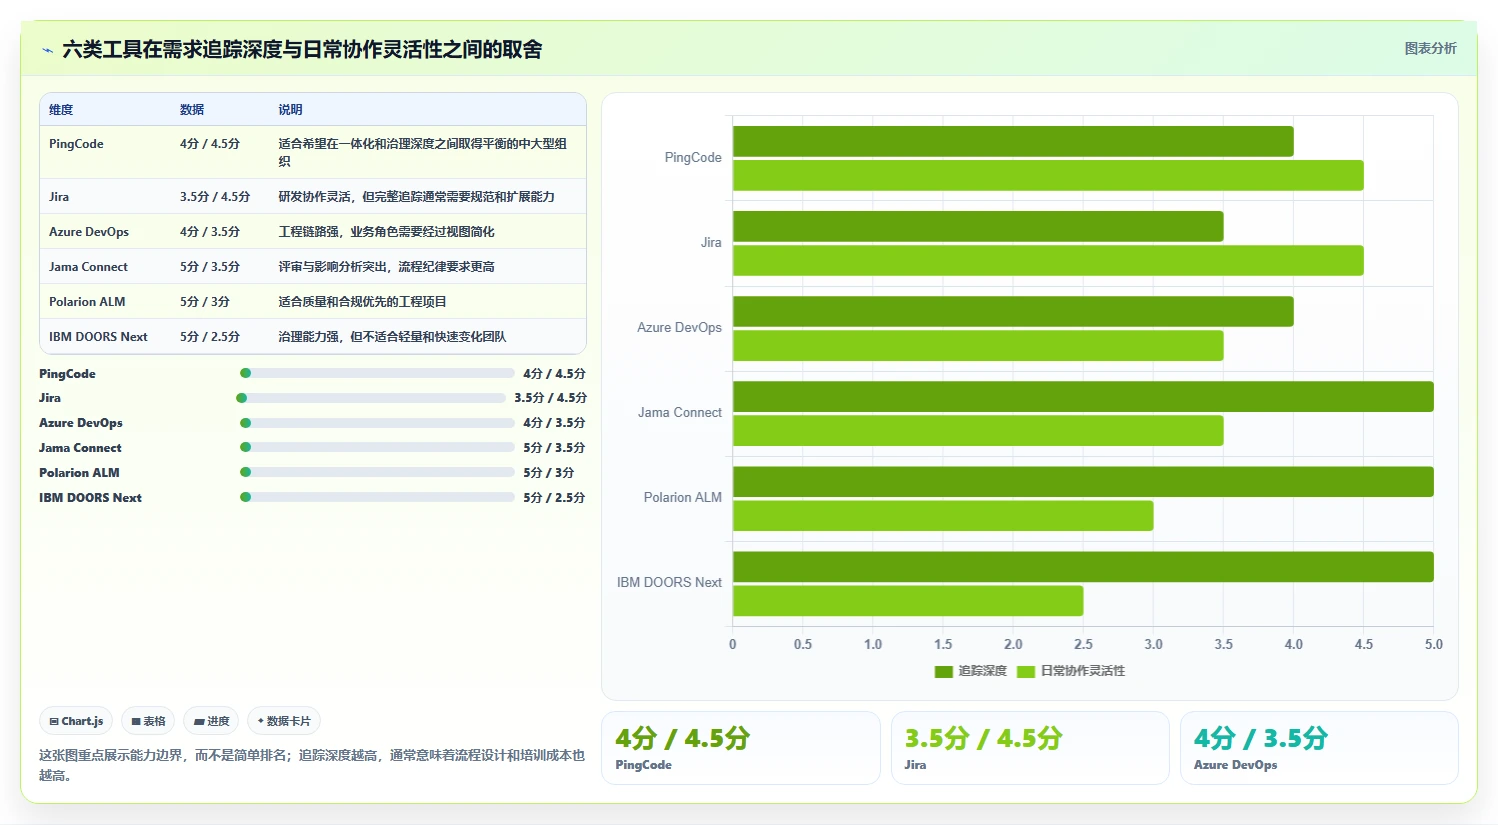This screenshot has height=825, width=1498.
Task: Click the PingCode progress bar
Action: pyautogui.click(x=377, y=373)
